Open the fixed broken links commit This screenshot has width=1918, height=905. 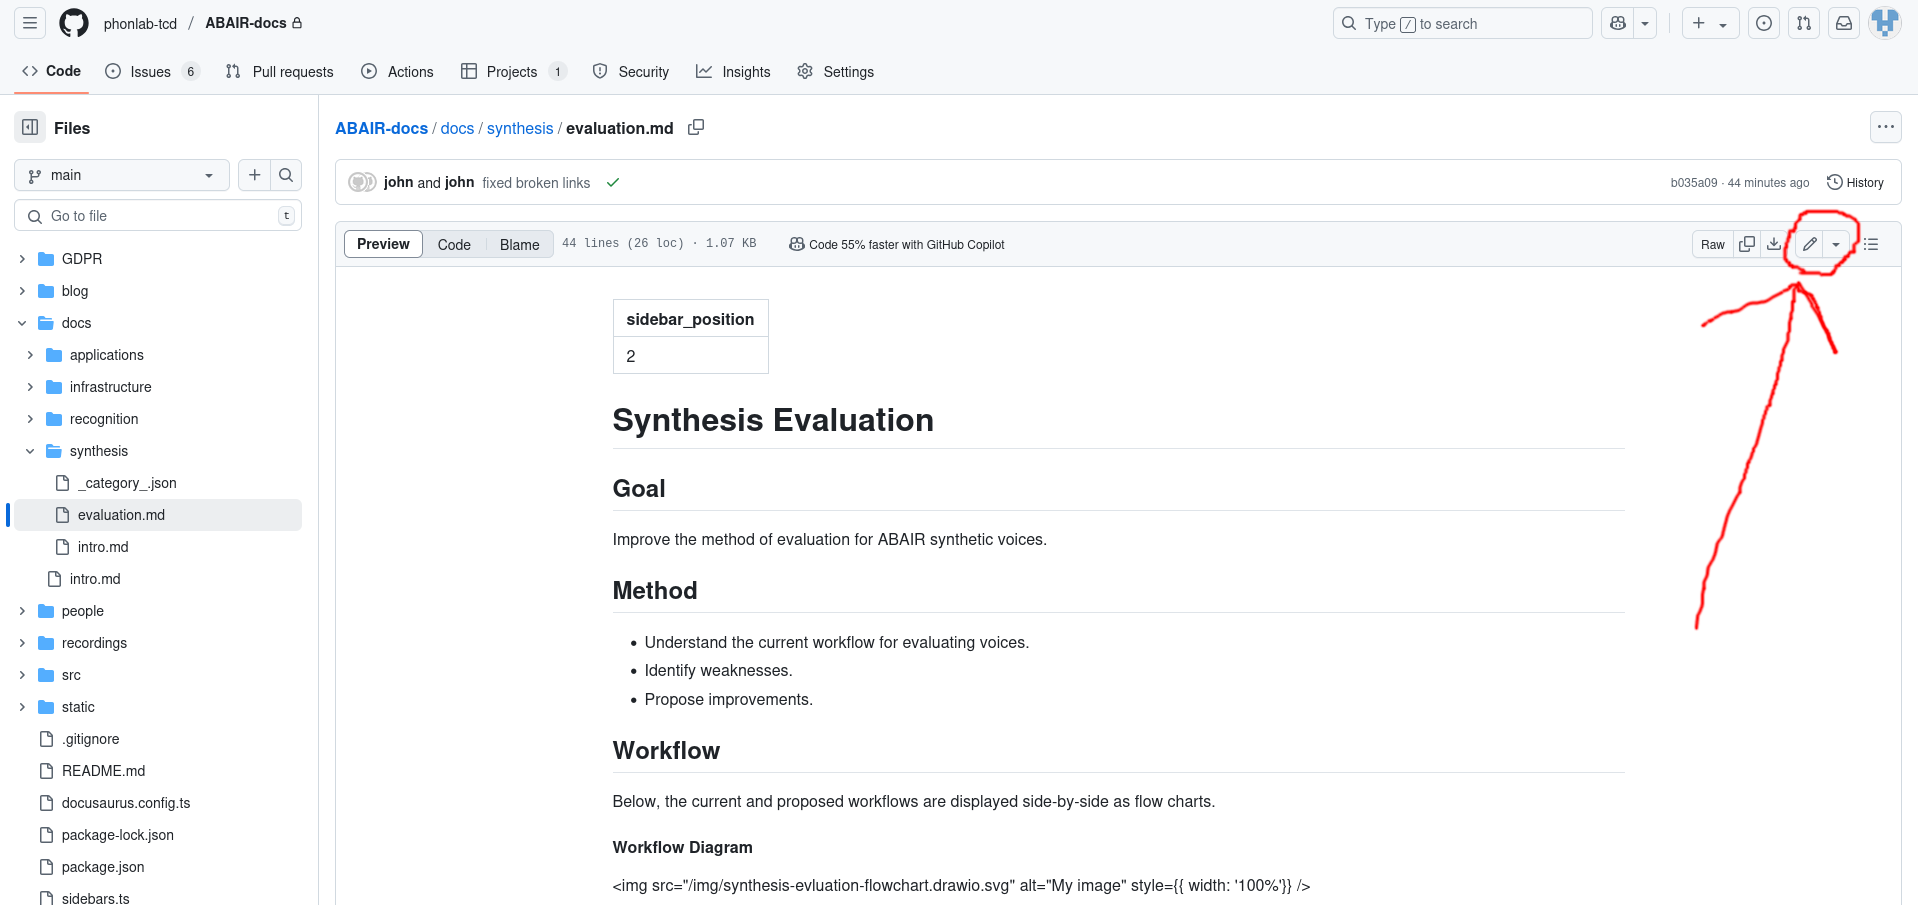536,183
